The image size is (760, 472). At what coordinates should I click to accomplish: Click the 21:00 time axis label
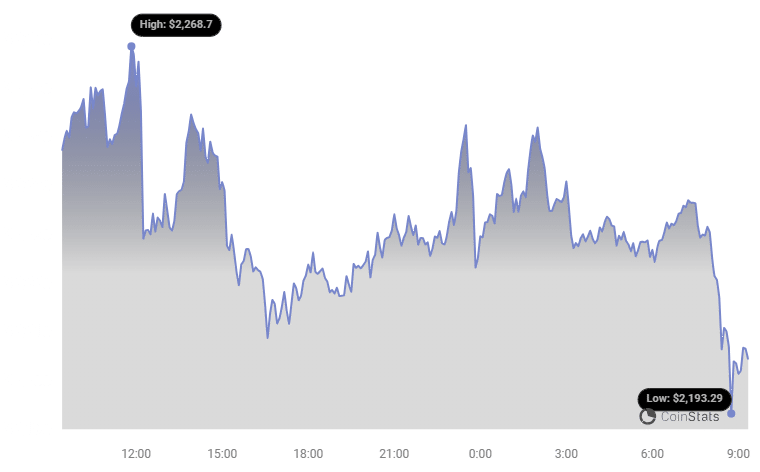pos(395,453)
